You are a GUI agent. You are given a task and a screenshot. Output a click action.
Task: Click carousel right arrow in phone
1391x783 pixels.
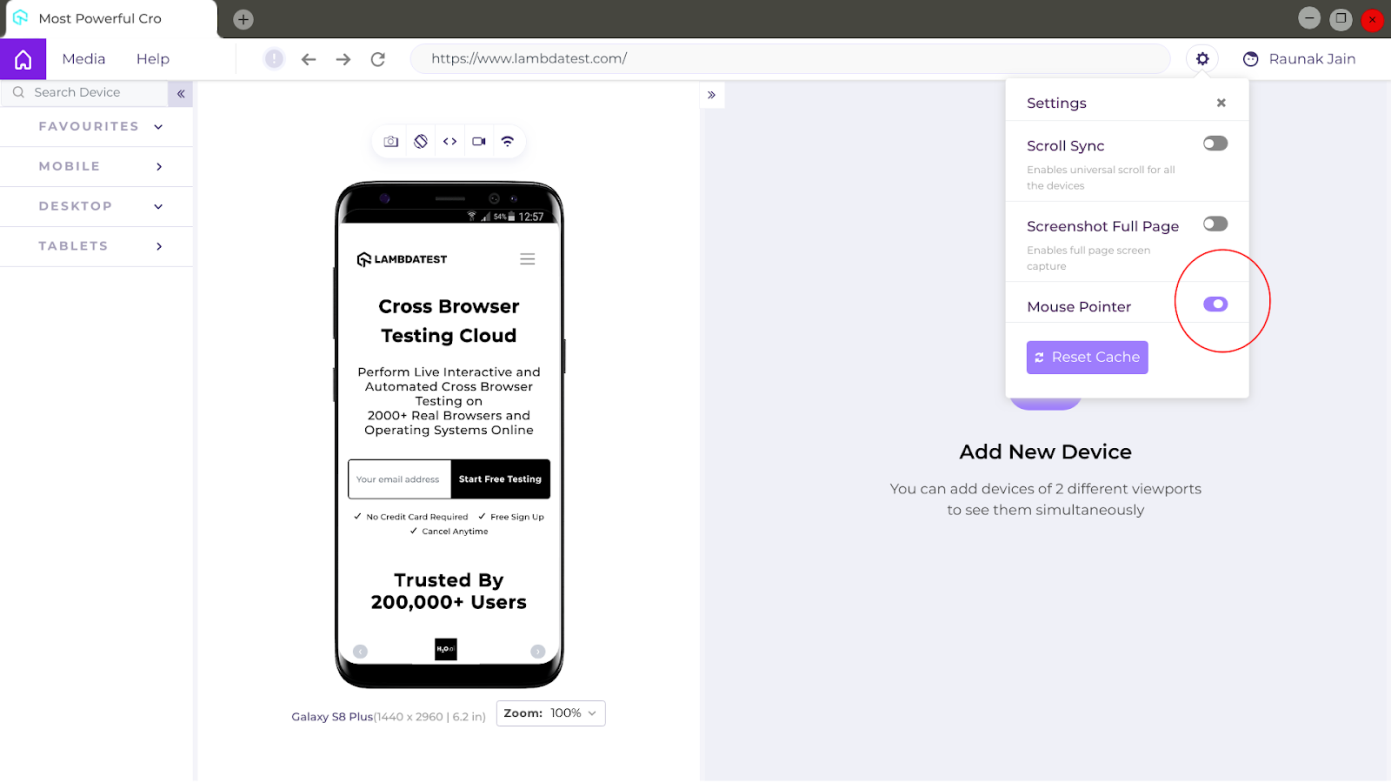tap(537, 651)
